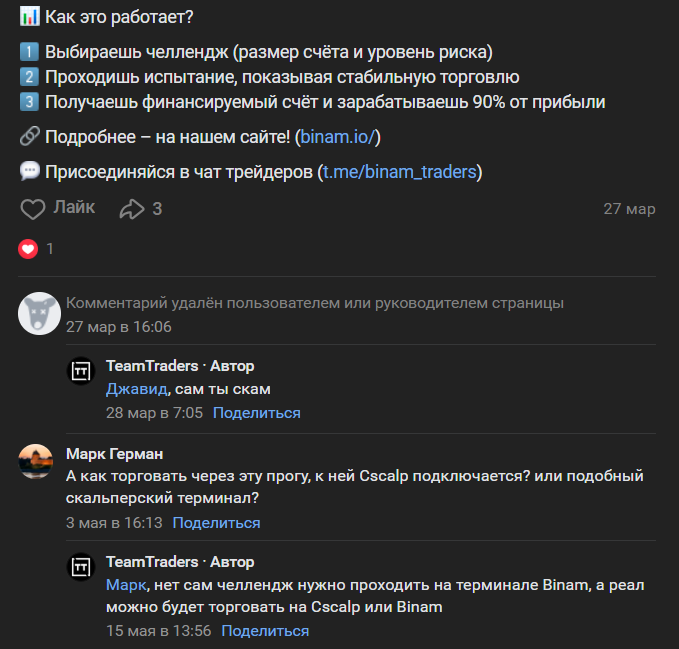Like the post with heart icon
The image size is (679, 649).
tap(34, 209)
